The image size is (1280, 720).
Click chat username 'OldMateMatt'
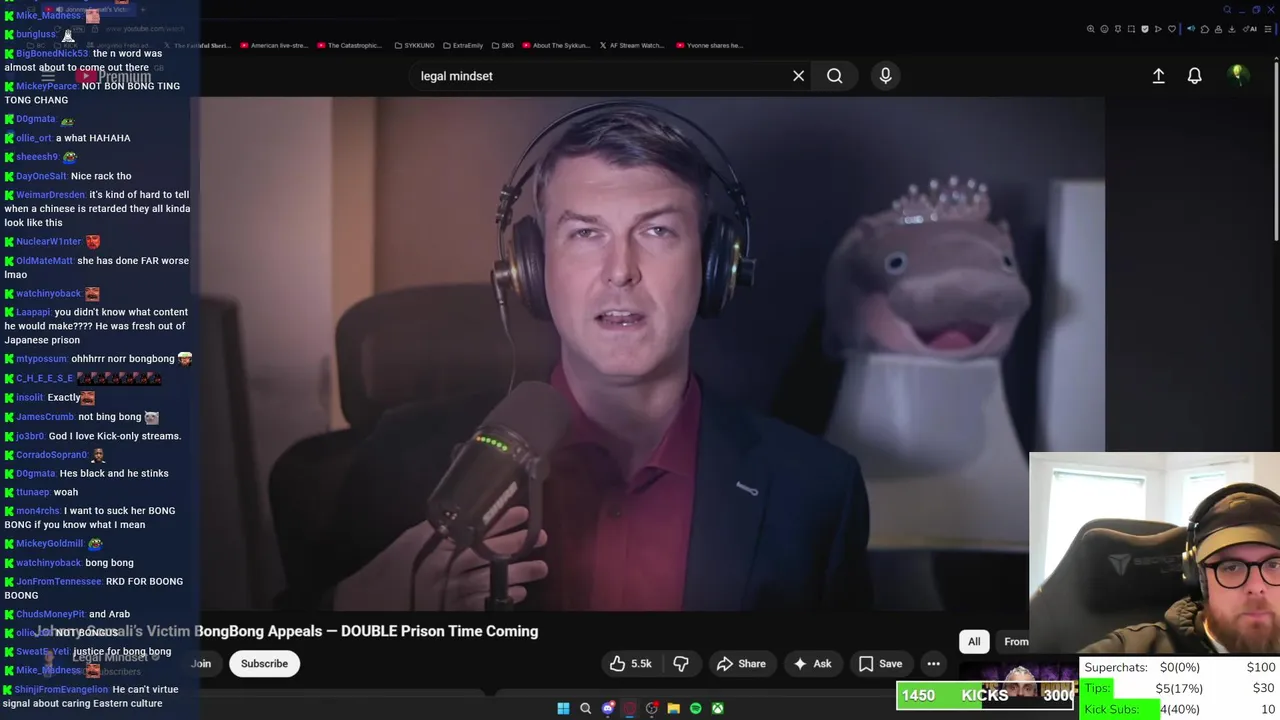point(45,261)
